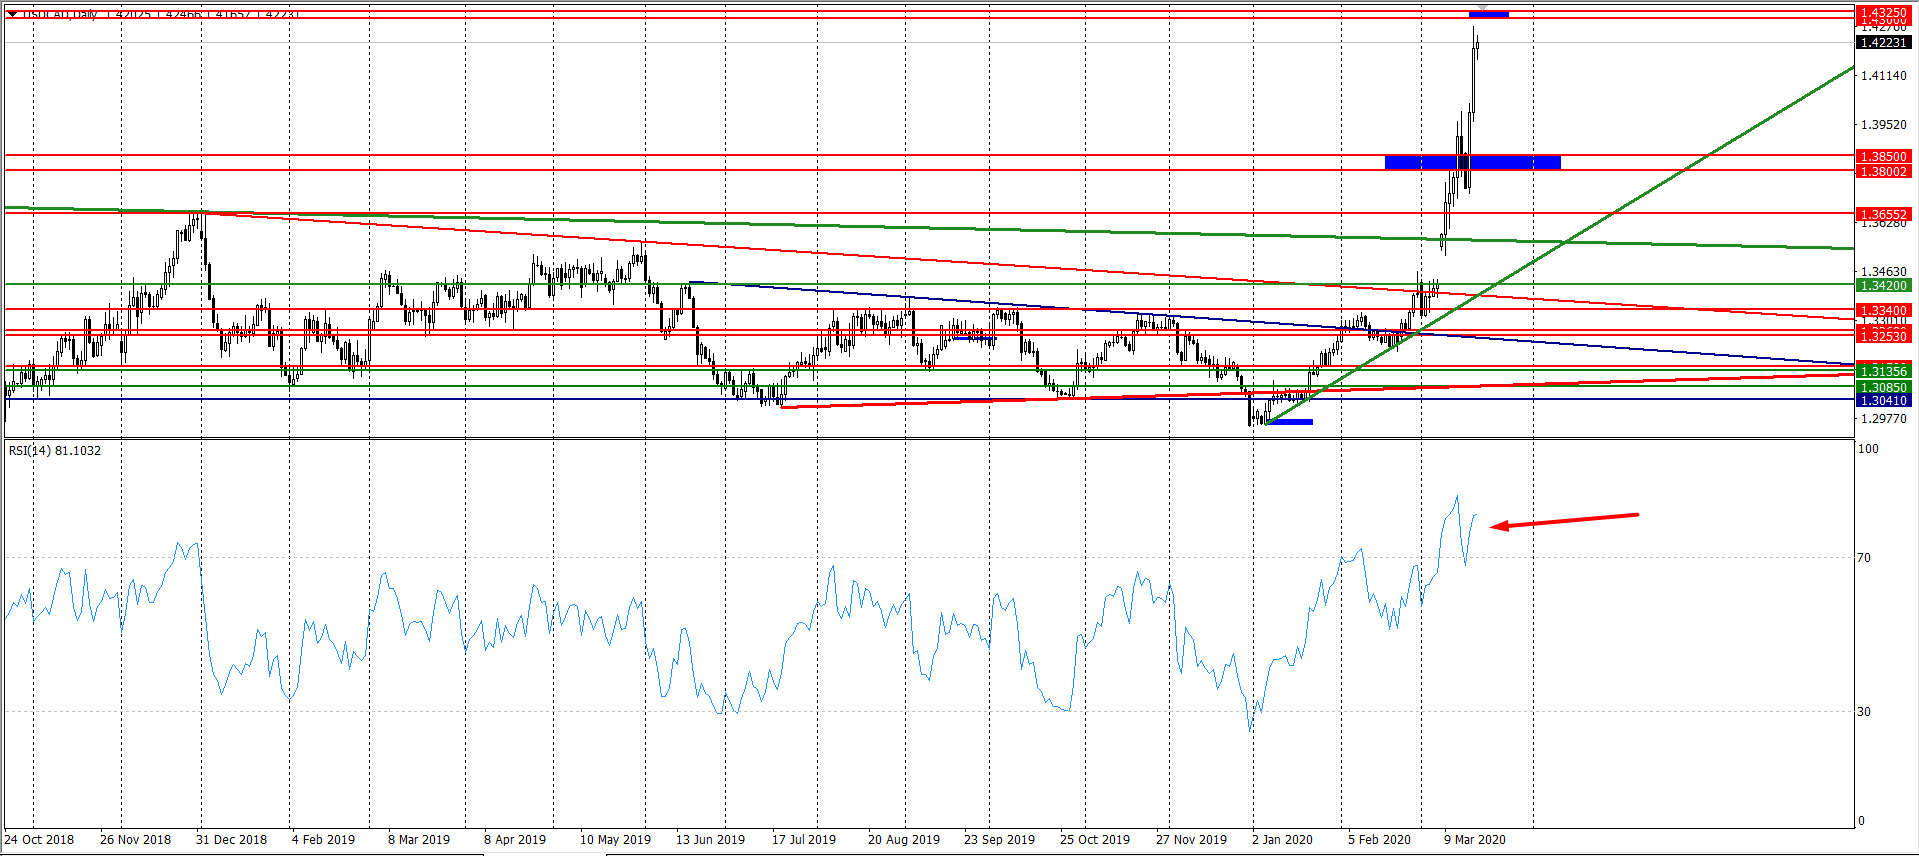The image size is (1919, 856).
Task: Click the RSI(14) 81.1032 indicator label
Action: pos(55,451)
